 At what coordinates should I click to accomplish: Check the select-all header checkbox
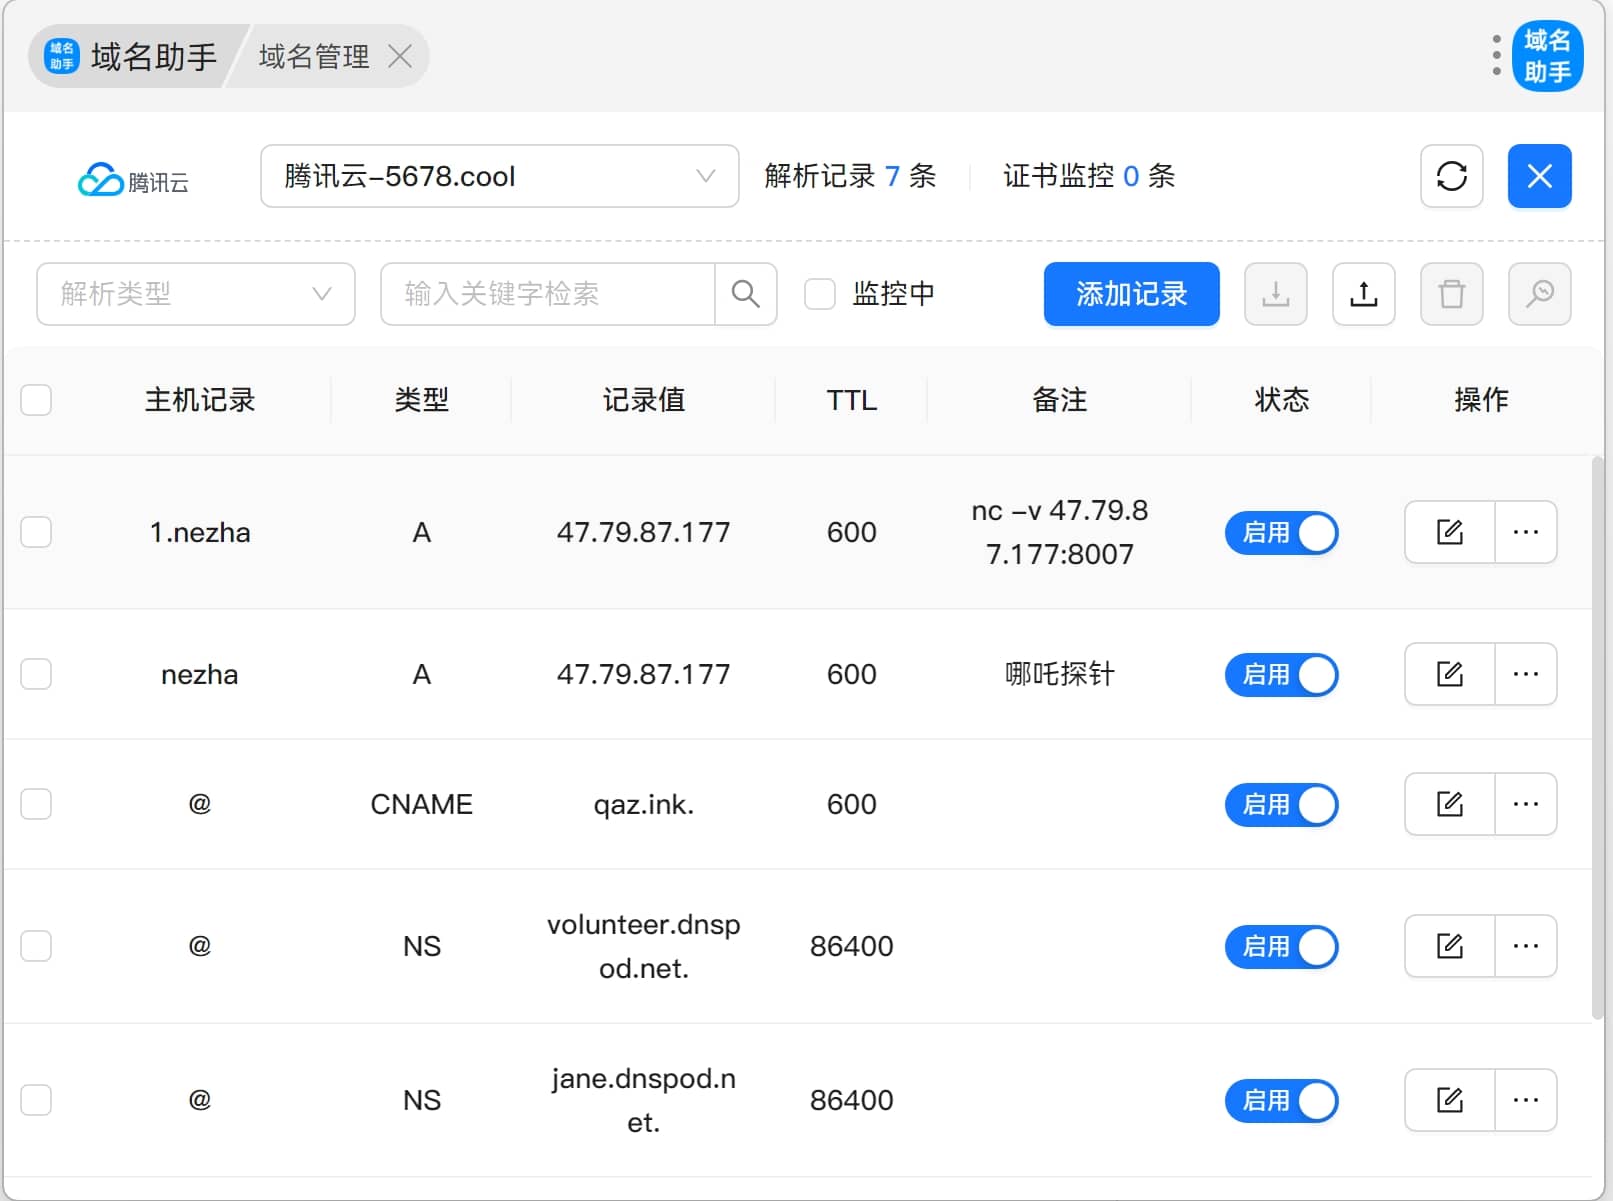[36, 400]
